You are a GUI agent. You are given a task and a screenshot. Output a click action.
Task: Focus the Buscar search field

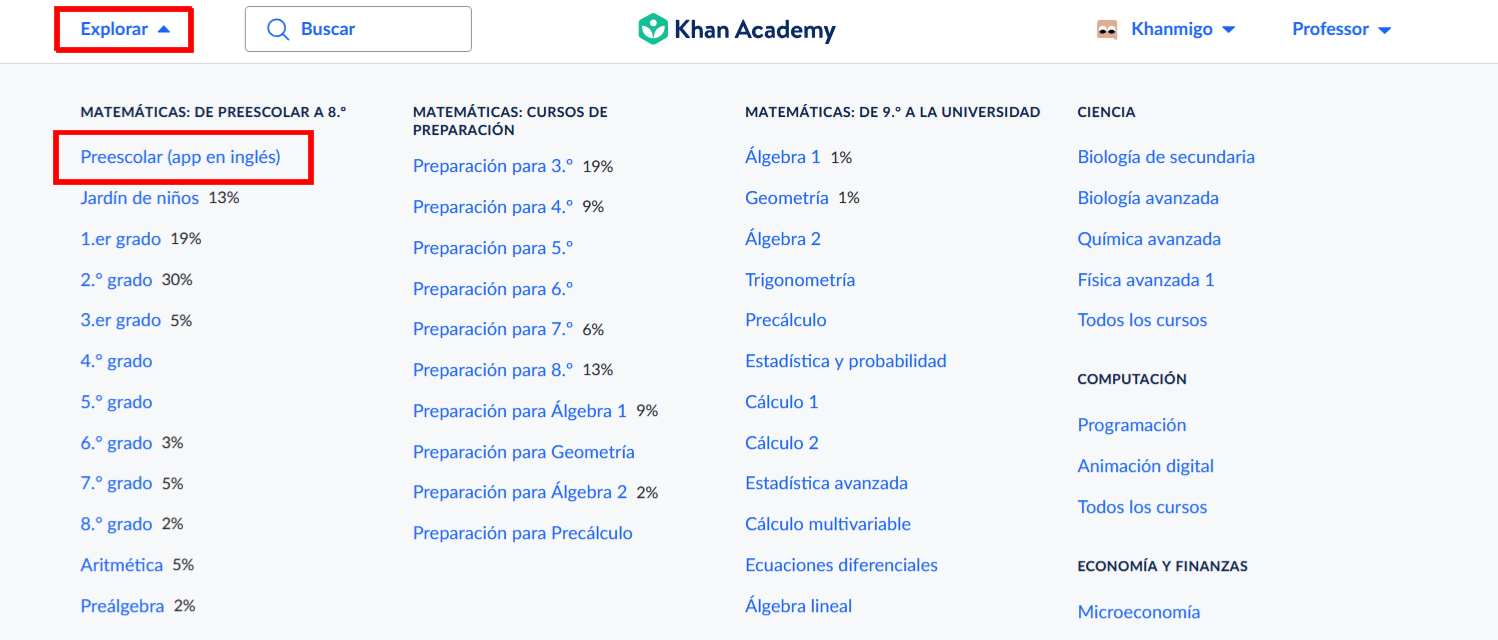(x=358, y=29)
